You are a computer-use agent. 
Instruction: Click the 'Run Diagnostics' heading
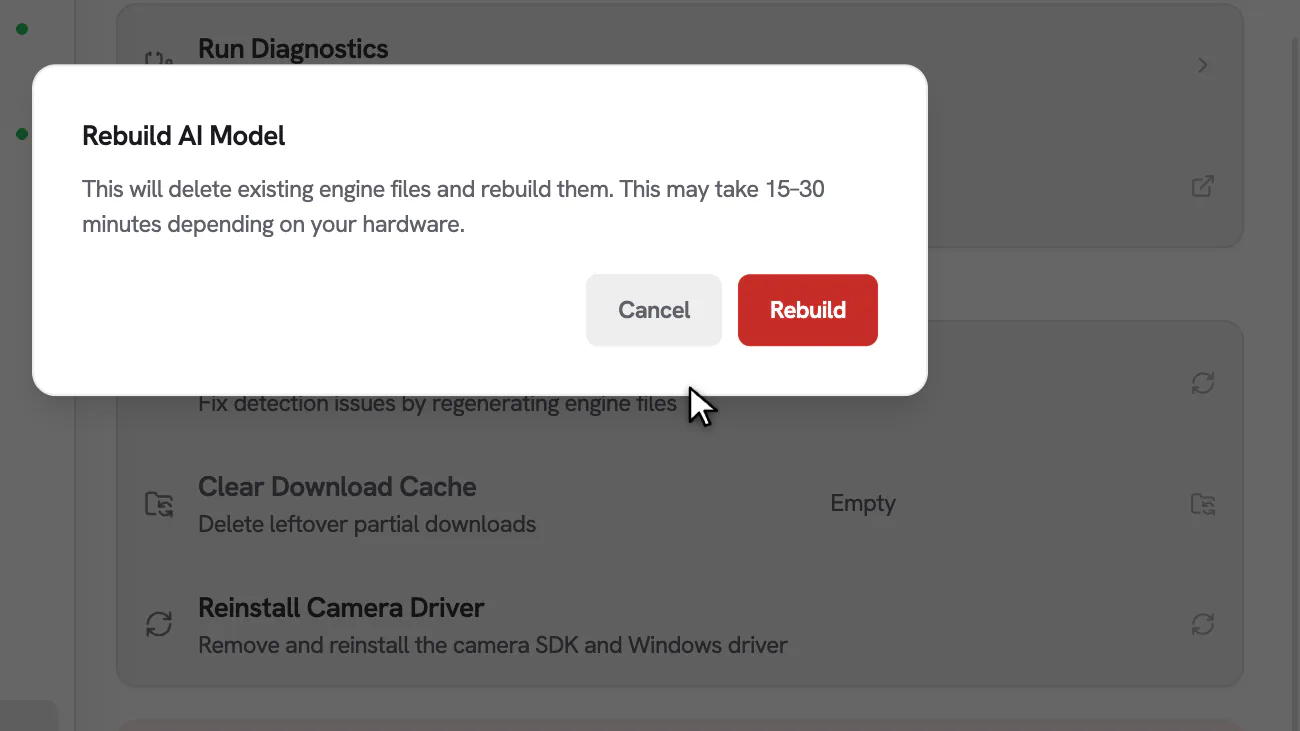pyautogui.click(x=293, y=49)
